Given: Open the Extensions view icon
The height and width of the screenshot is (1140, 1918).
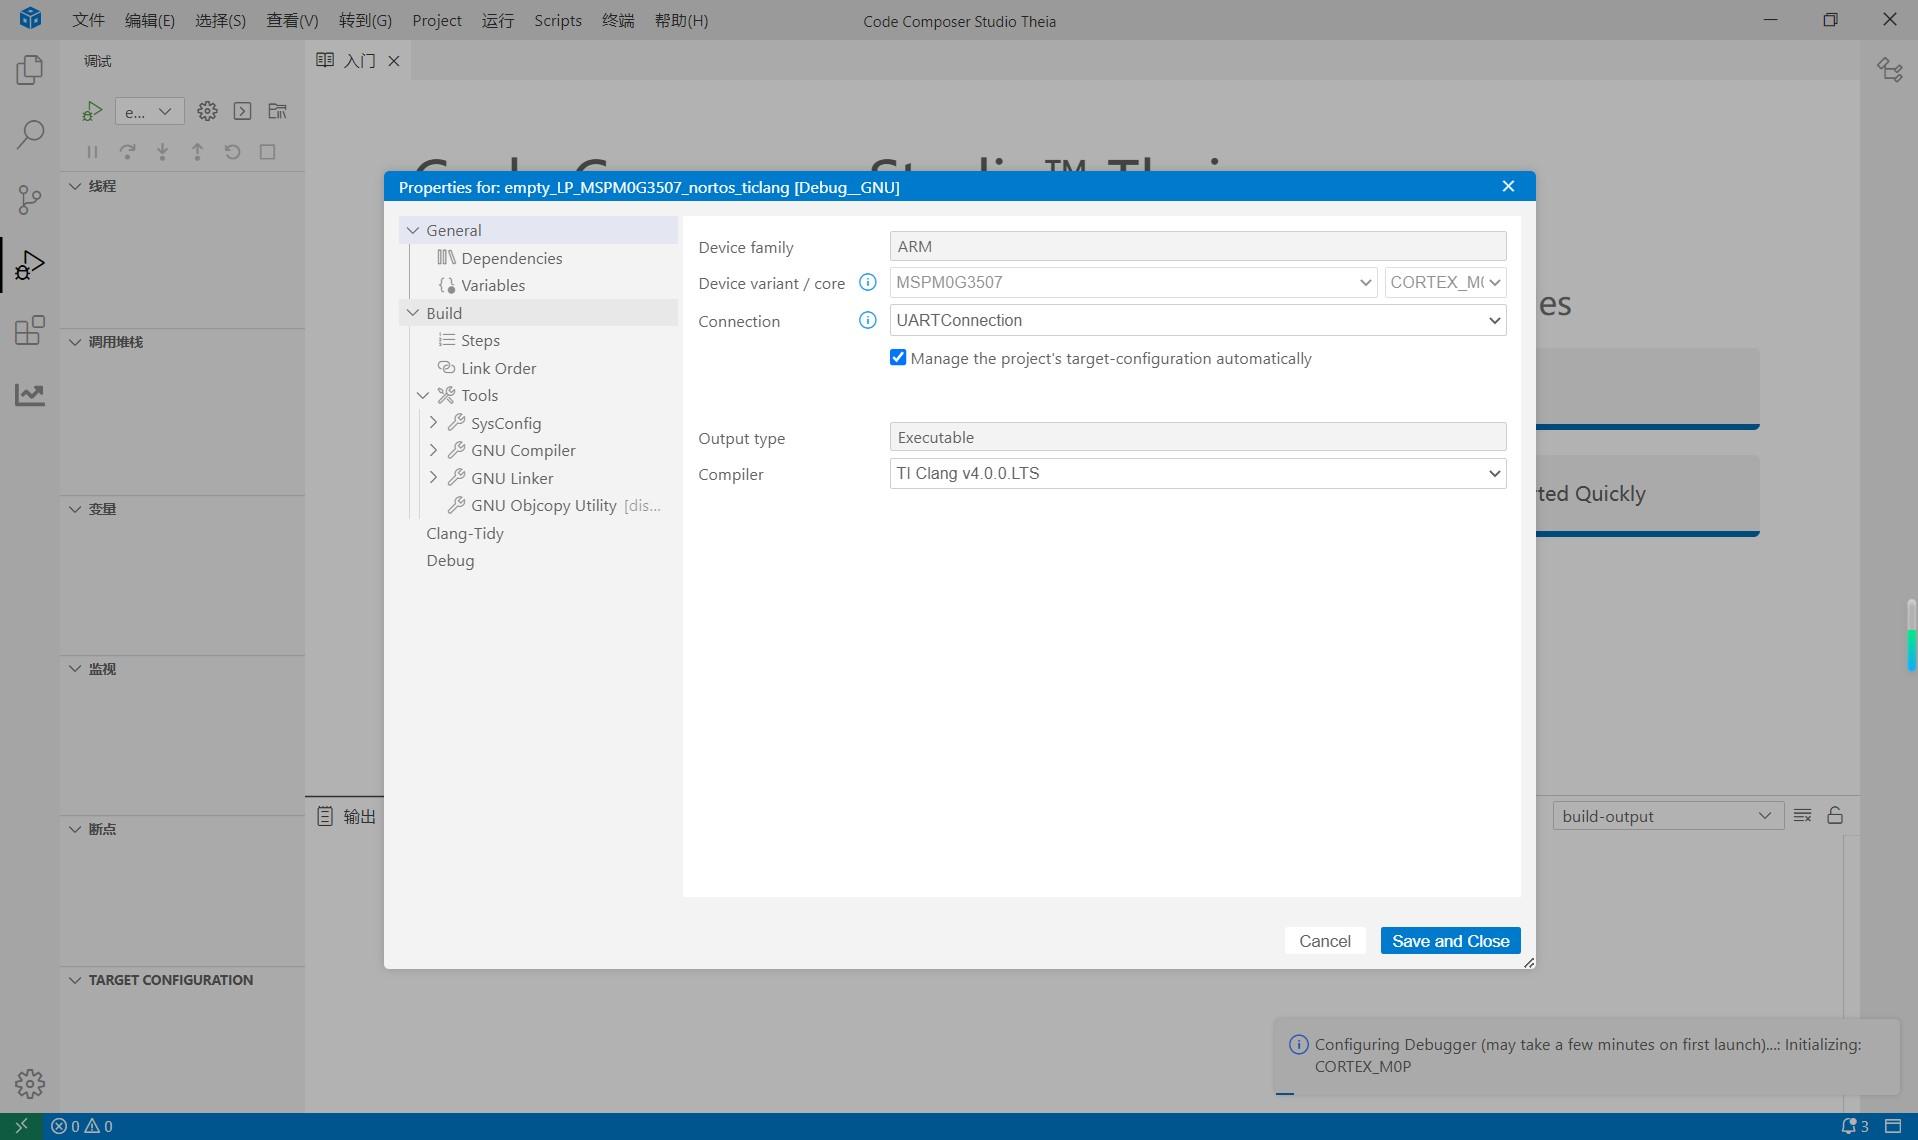Looking at the screenshot, I should (x=30, y=330).
